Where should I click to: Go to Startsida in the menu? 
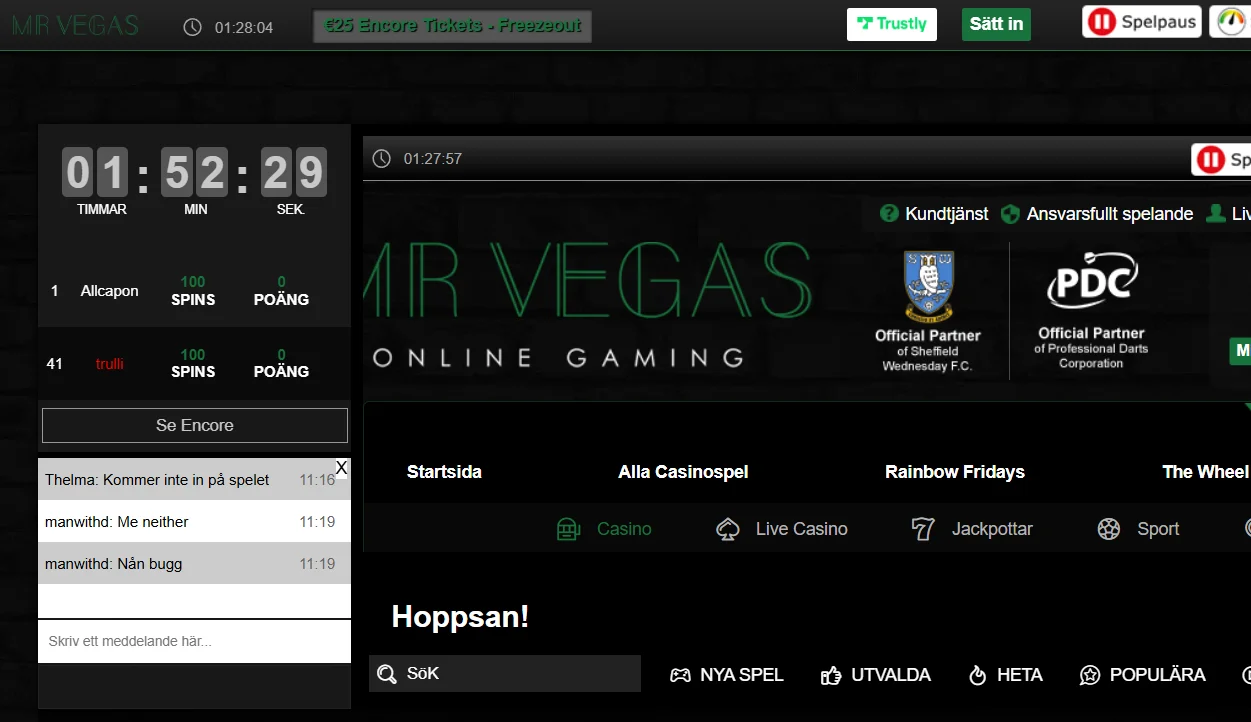click(444, 472)
